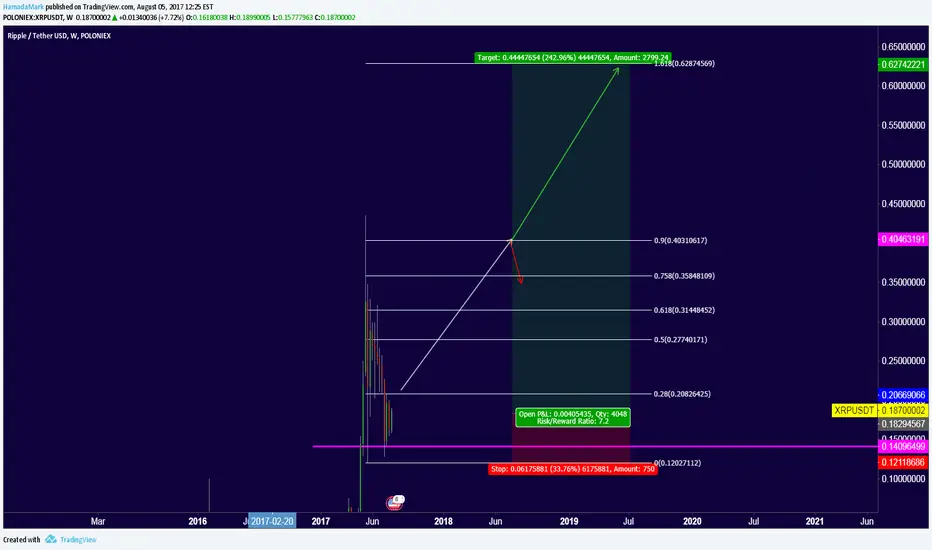
Task: Click 0.45000000 on the price axis
Action: 903,204
